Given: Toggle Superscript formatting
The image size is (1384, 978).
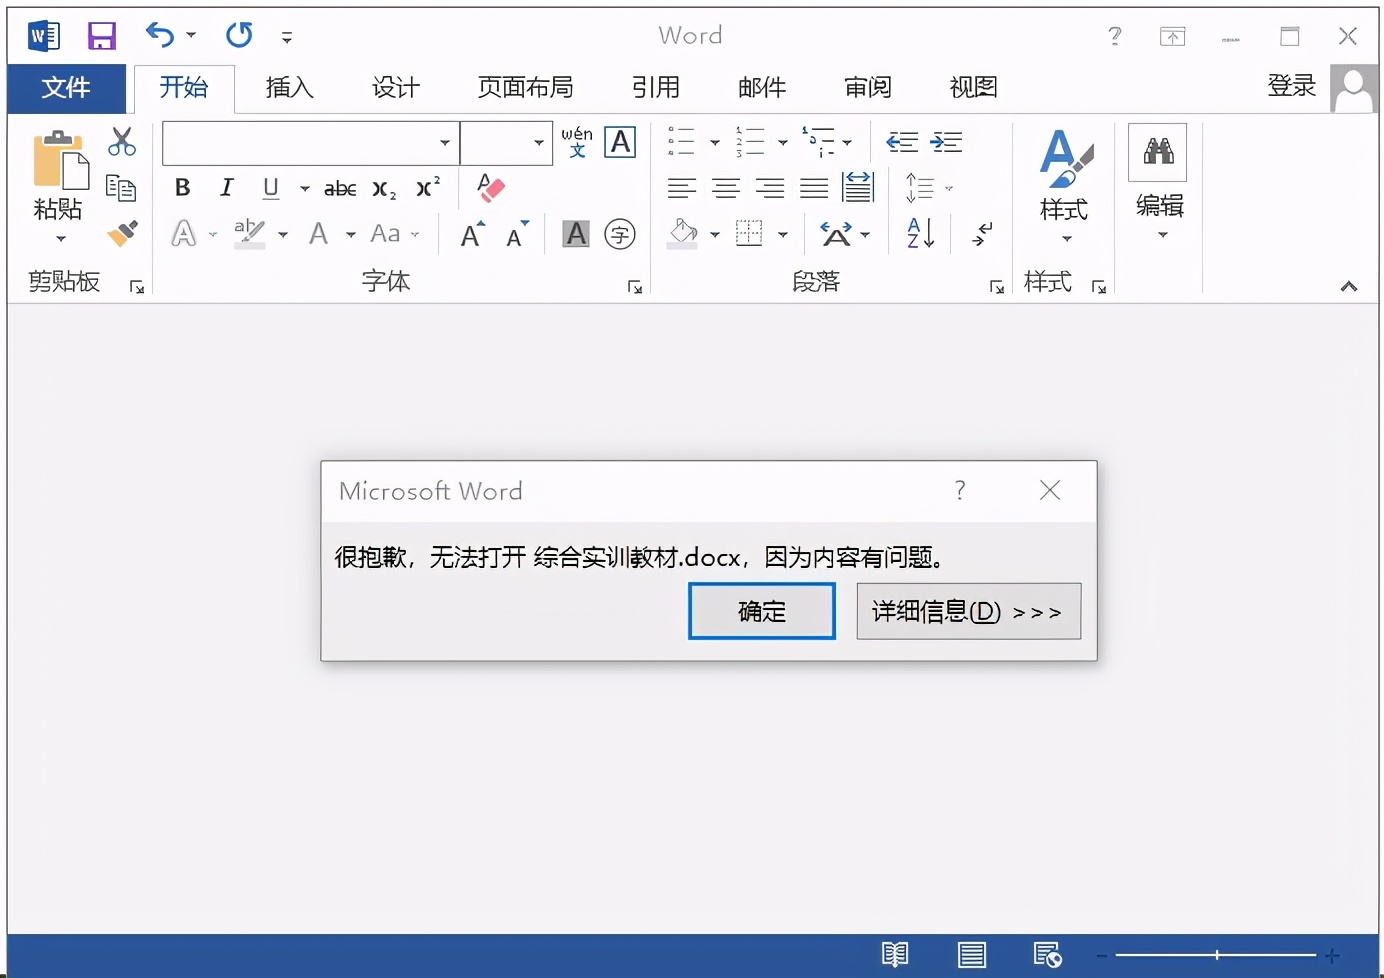Looking at the screenshot, I should click(x=428, y=187).
